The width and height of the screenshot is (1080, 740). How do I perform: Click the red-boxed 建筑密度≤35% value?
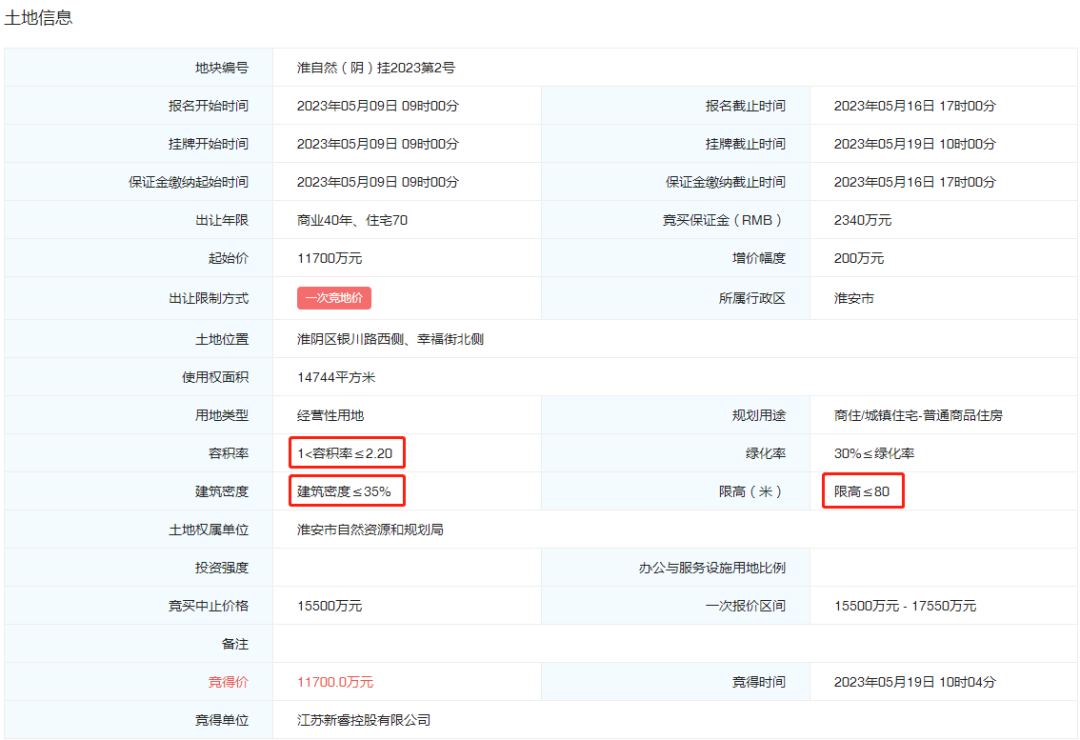click(x=347, y=492)
